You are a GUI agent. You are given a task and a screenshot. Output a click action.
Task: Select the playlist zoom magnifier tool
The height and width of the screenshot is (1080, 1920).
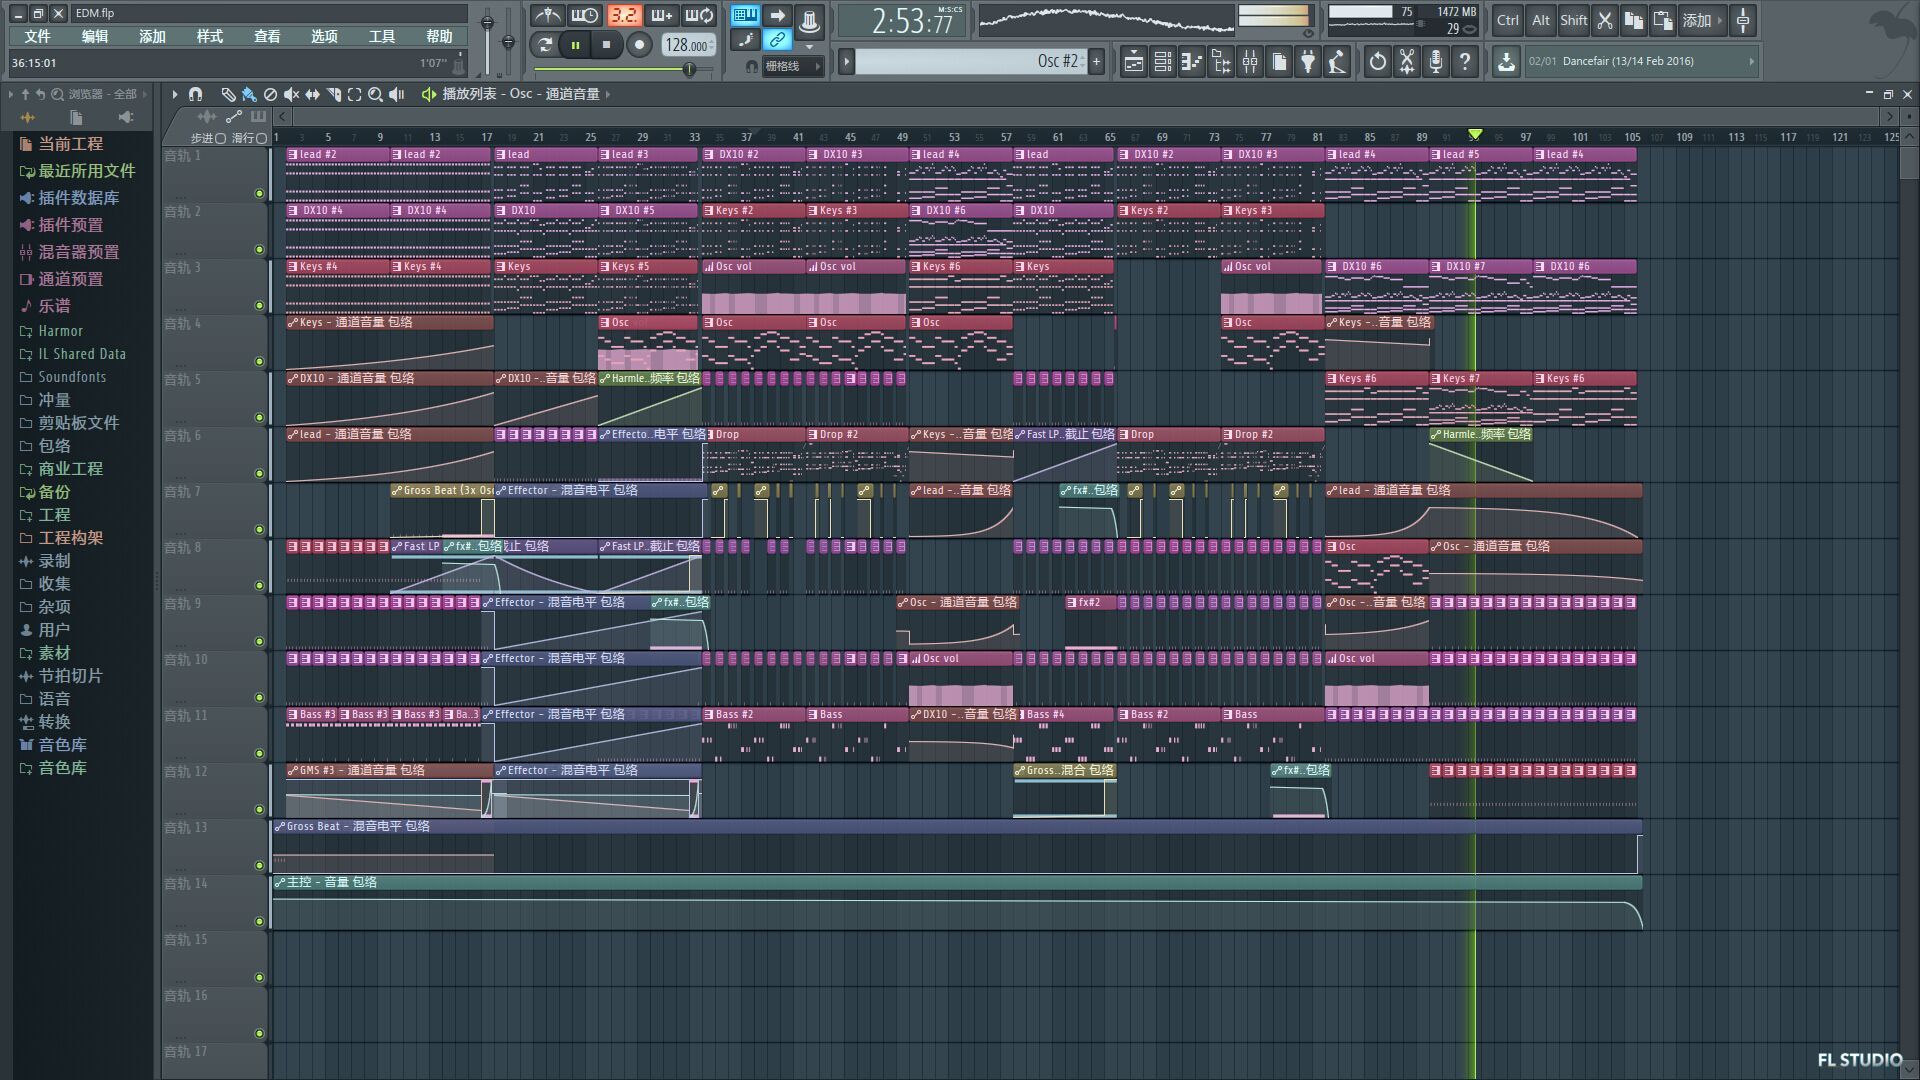(375, 94)
